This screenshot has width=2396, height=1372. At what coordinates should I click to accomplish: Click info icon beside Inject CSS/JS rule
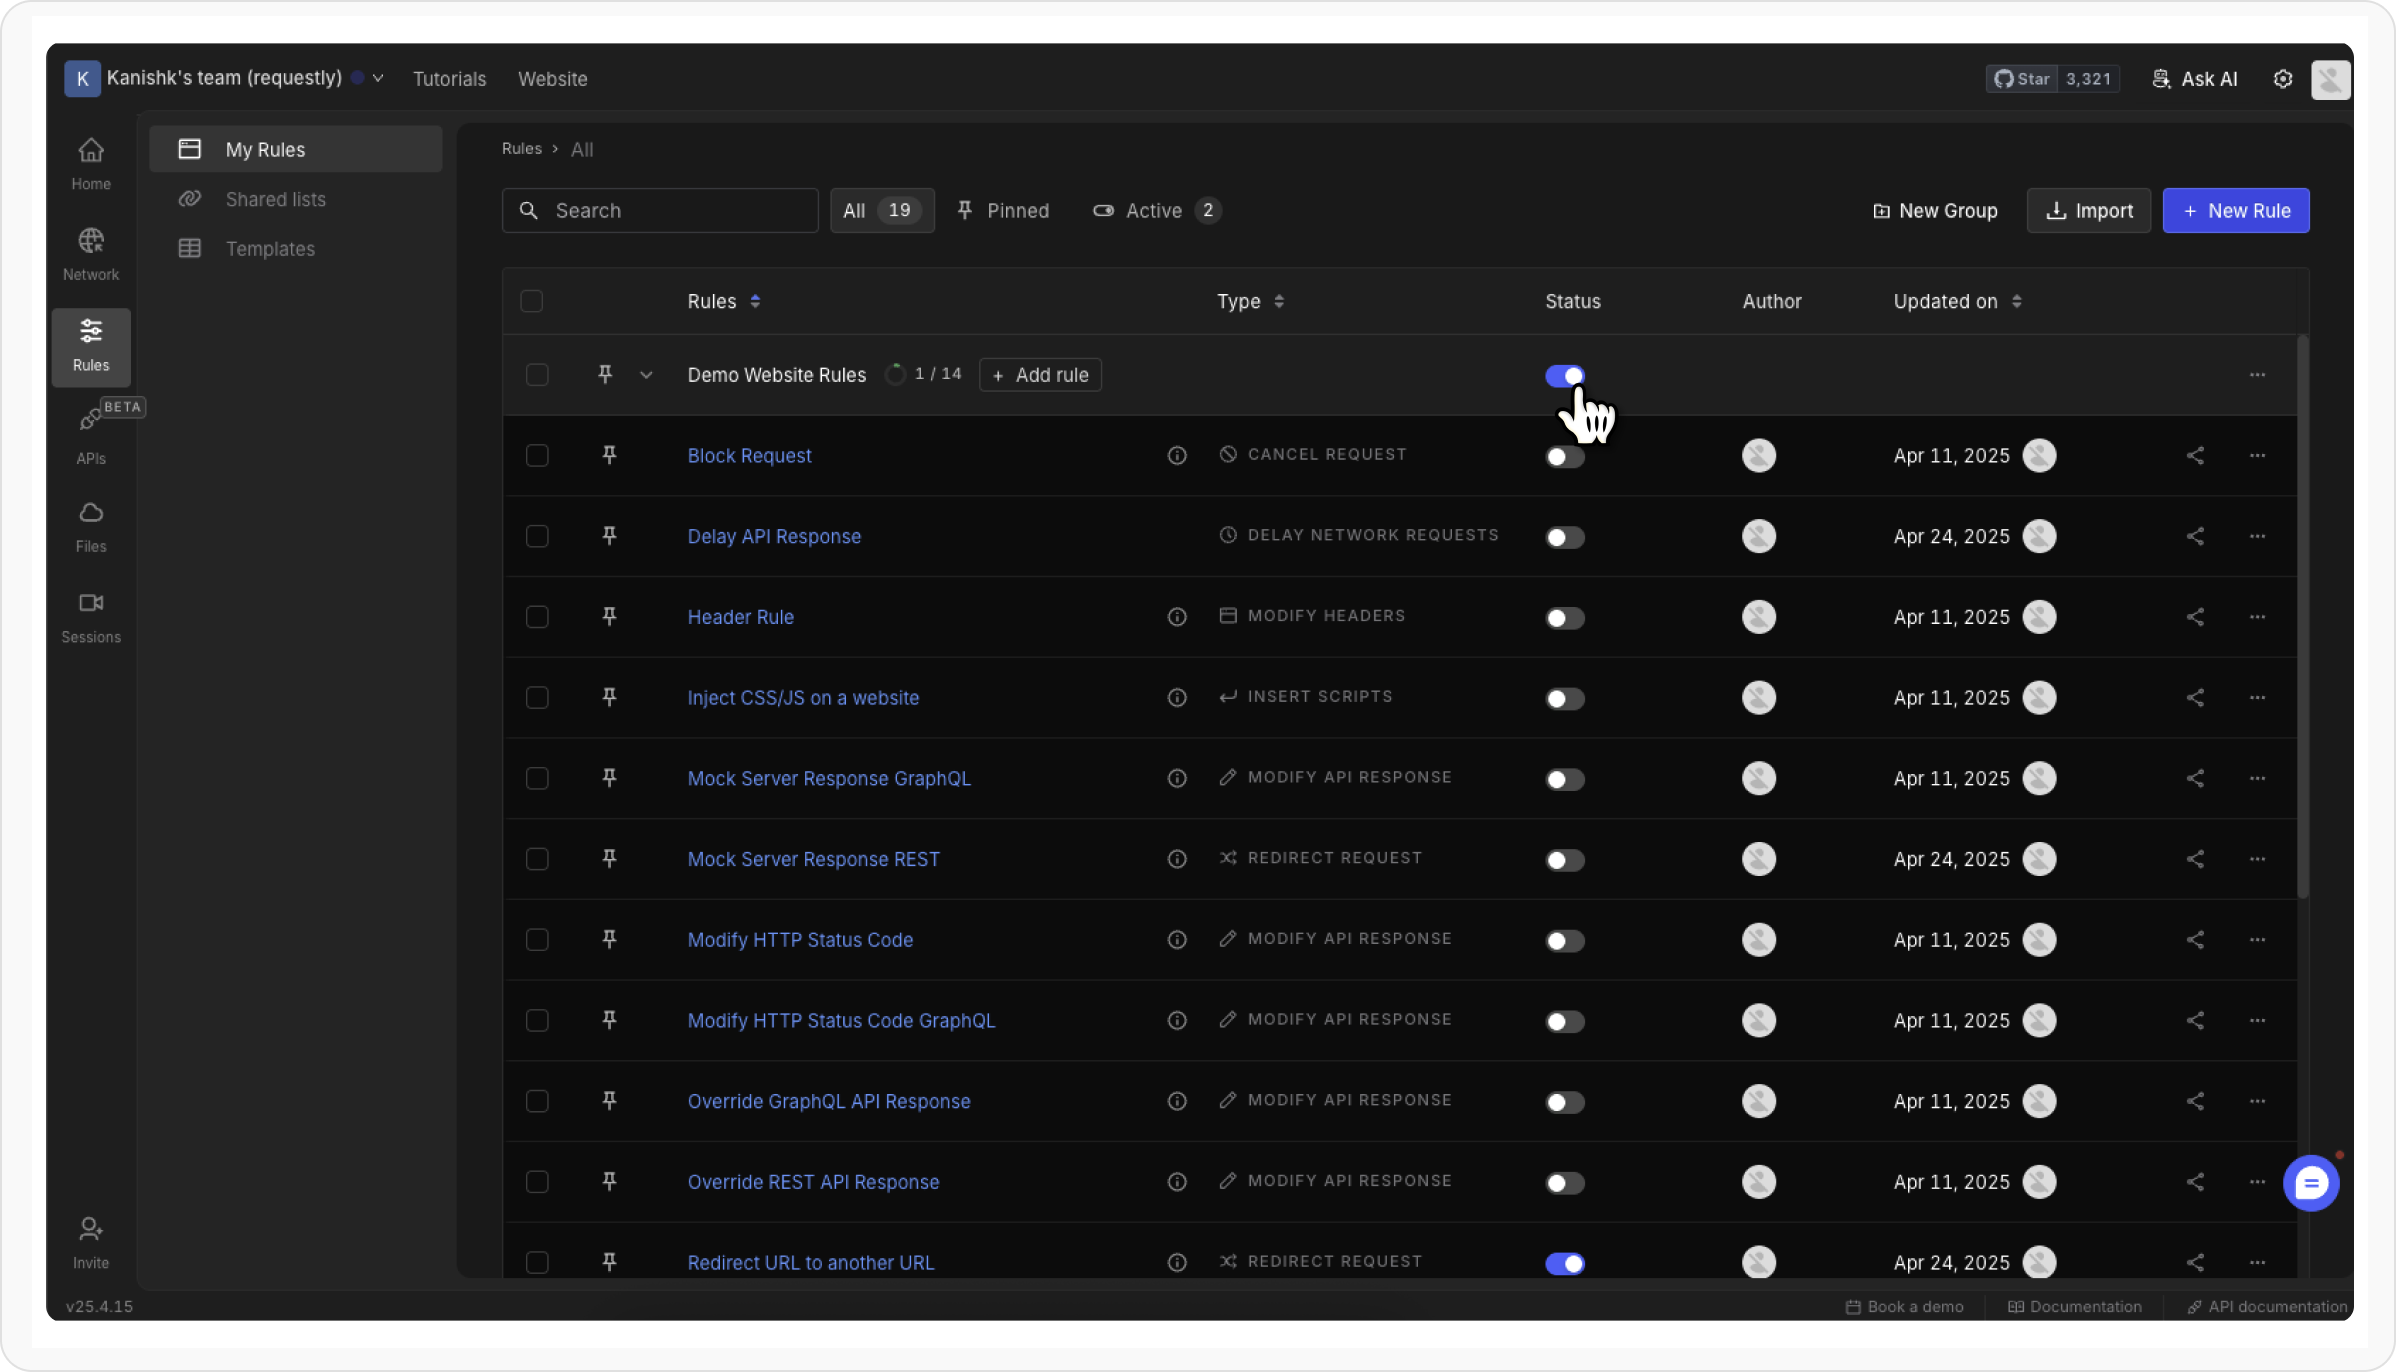coord(1177,698)
